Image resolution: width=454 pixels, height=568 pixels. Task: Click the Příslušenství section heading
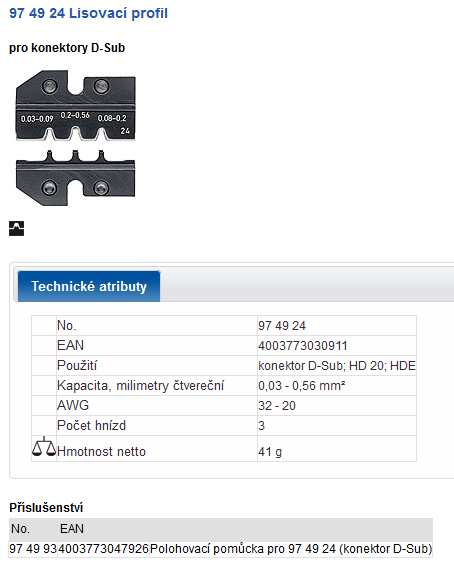tap(46, 508)
